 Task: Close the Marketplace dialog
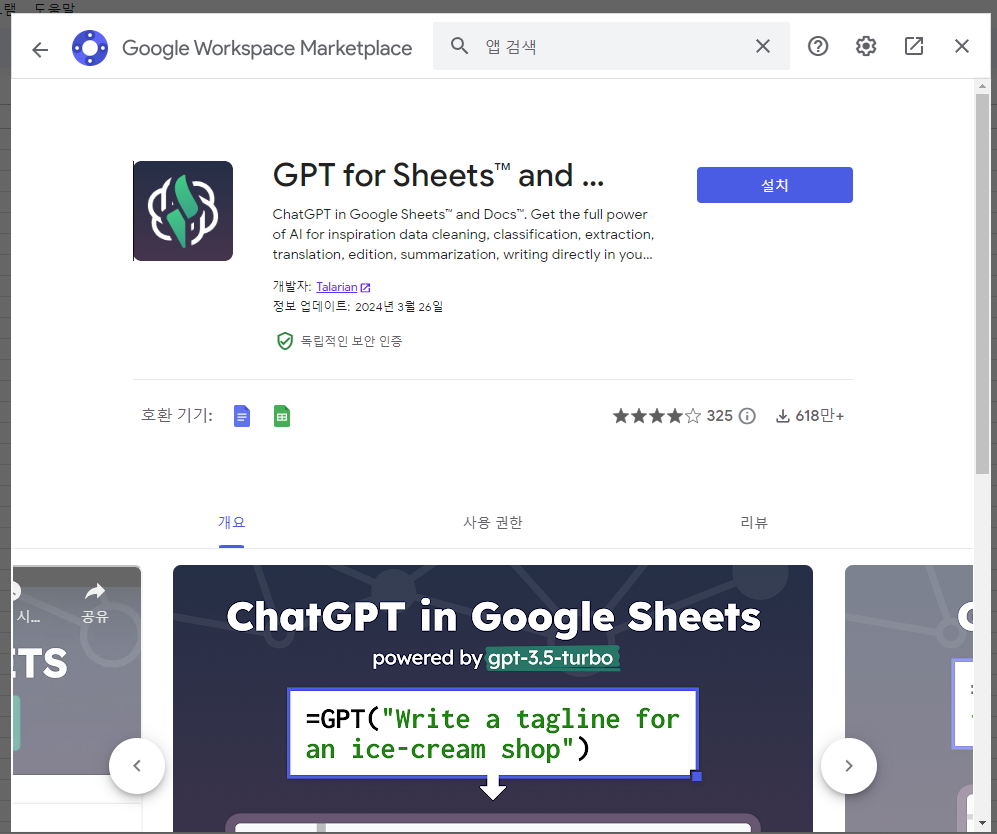[x=961, y=46]
